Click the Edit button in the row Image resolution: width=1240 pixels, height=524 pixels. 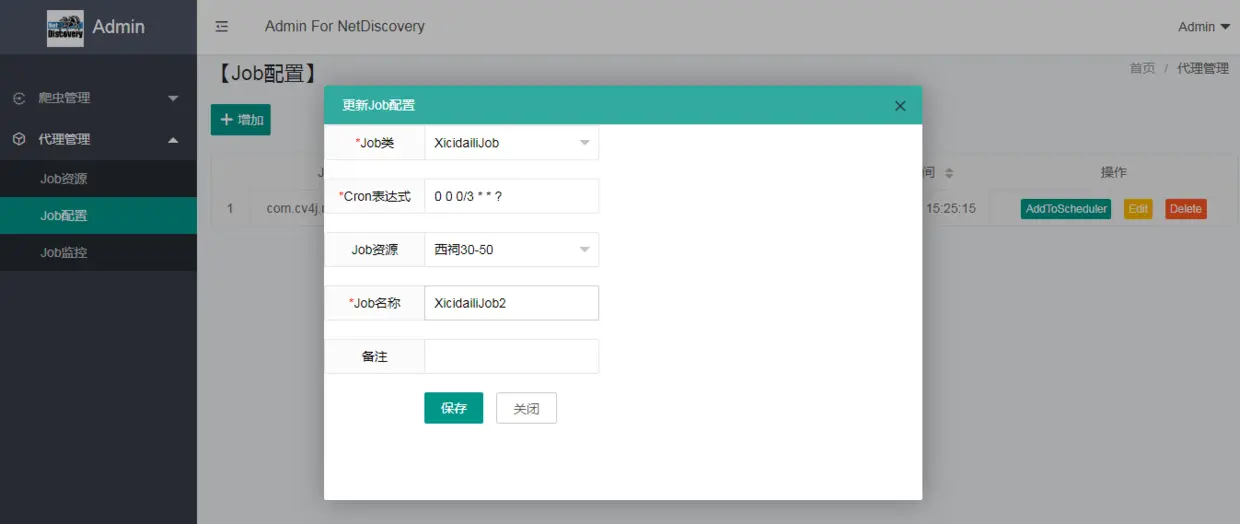pos(1138,209)
